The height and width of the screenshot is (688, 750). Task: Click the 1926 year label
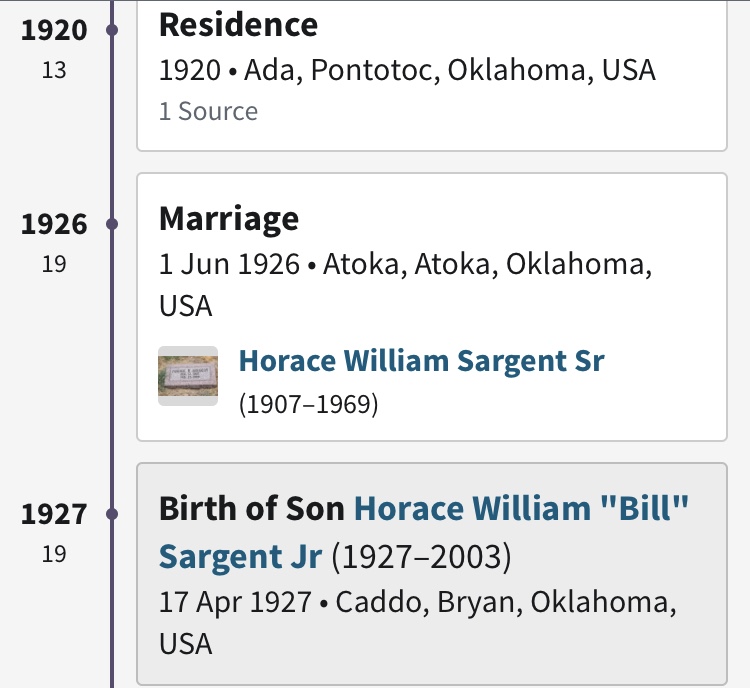click(54, 224)
